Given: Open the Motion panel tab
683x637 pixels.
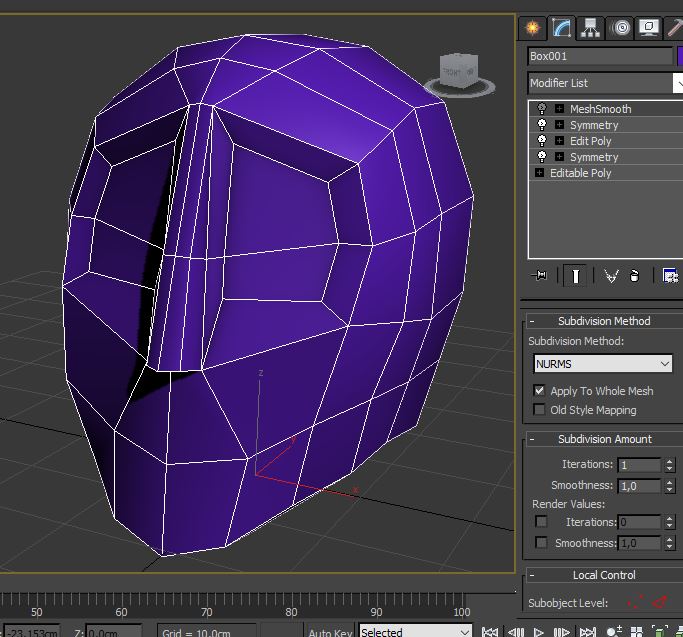Looking at the screenshot, I should coord(621,28).
